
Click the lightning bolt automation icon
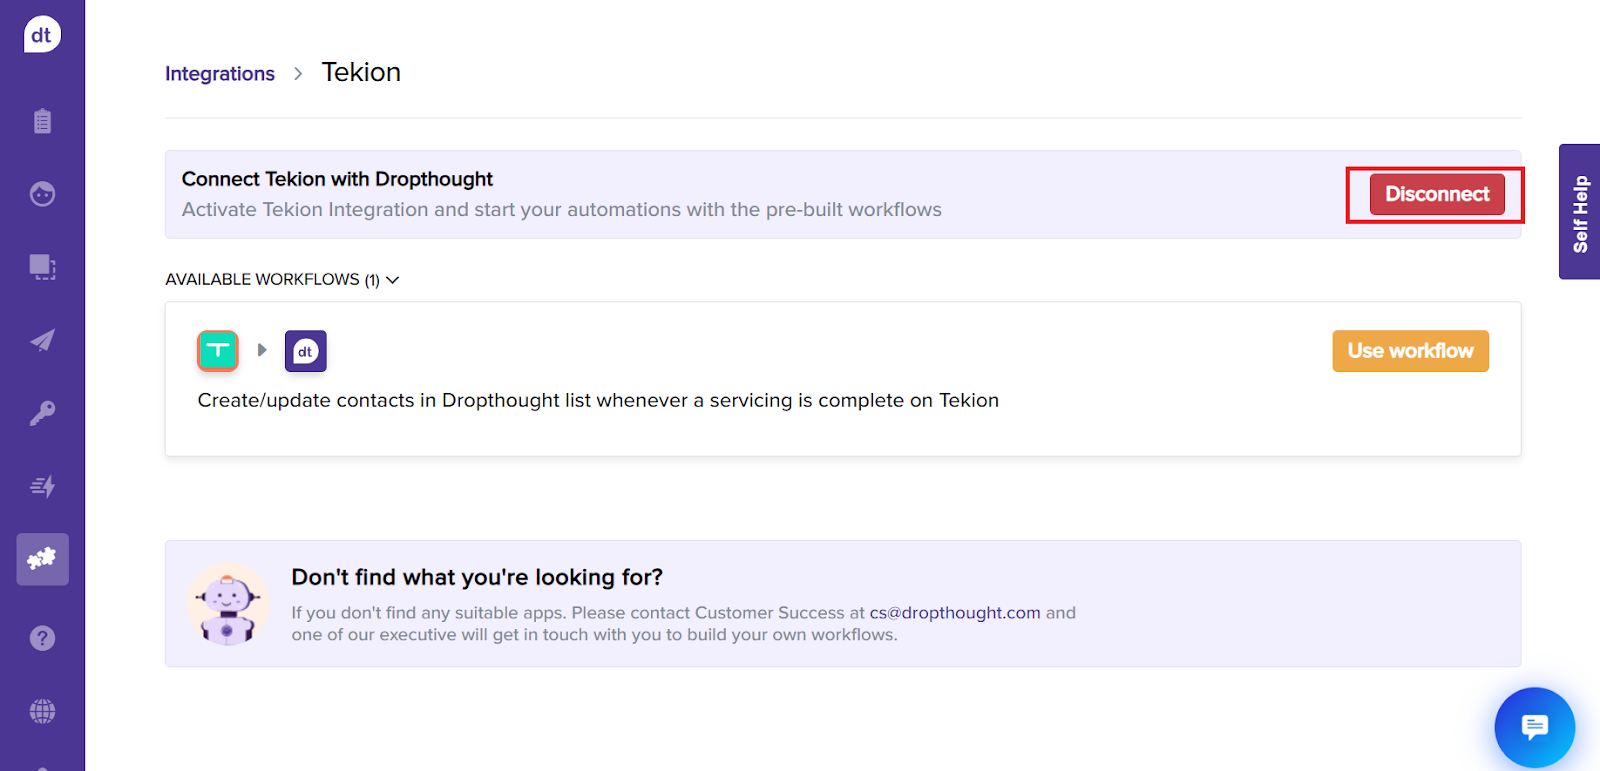42,486
